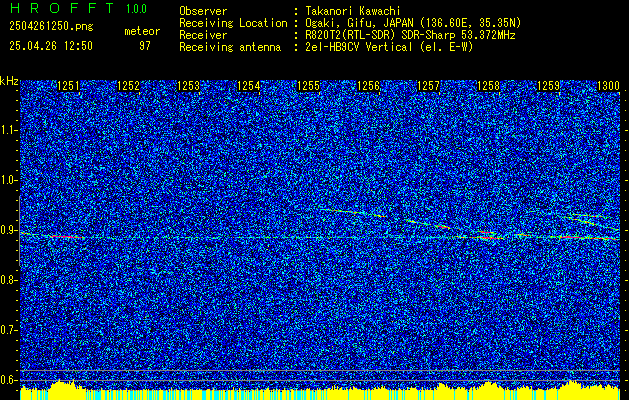Viewport: 629px width, 400px height.
Task: Click the 1259 time marker
Action: coord(548,86)
